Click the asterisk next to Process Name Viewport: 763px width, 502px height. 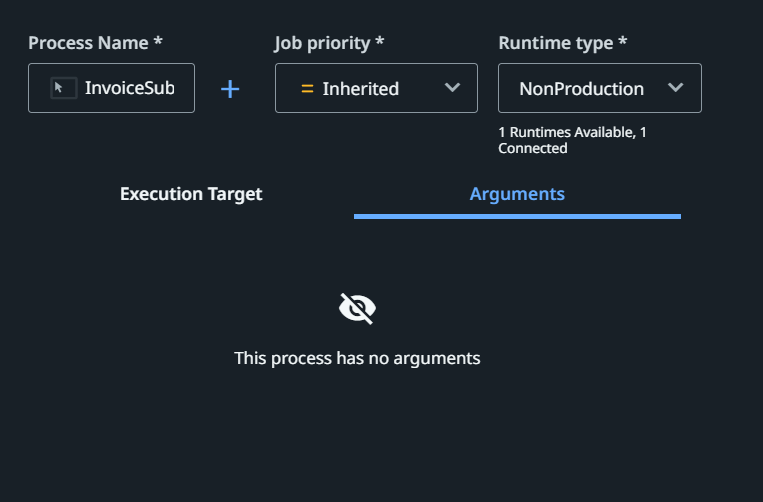[158, 40]
